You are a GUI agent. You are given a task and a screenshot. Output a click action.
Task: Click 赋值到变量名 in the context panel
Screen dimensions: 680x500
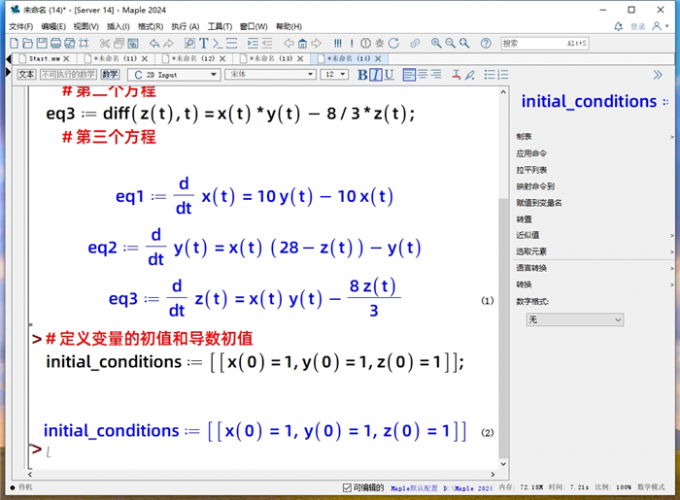coord(539,202)
